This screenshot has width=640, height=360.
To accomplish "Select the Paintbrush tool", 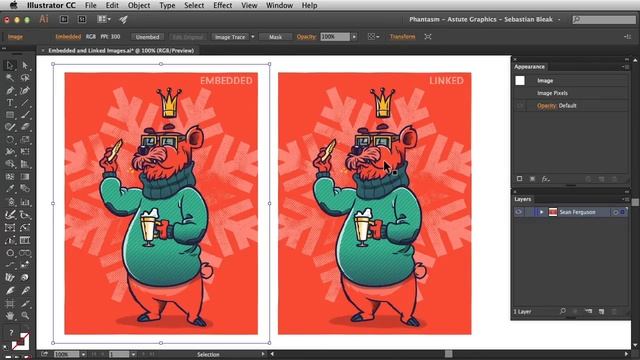I will click(25, 115).
